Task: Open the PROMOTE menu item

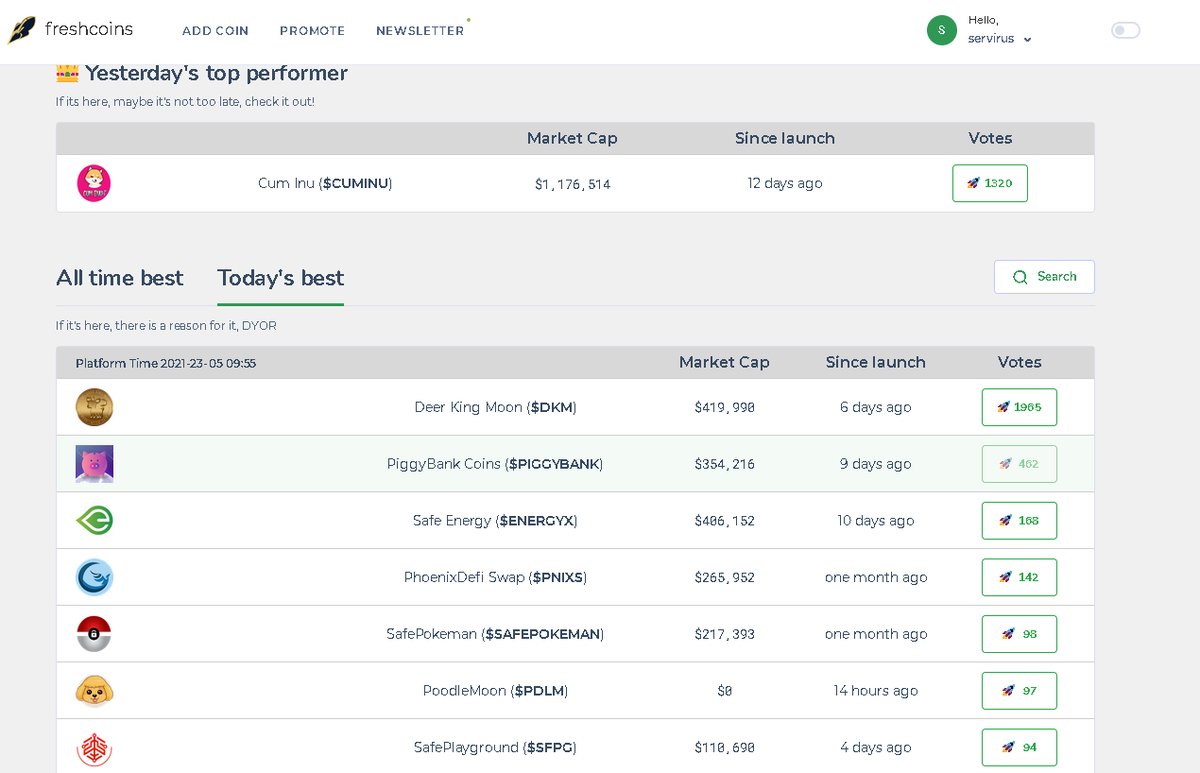Action: [x=312, y=31]
